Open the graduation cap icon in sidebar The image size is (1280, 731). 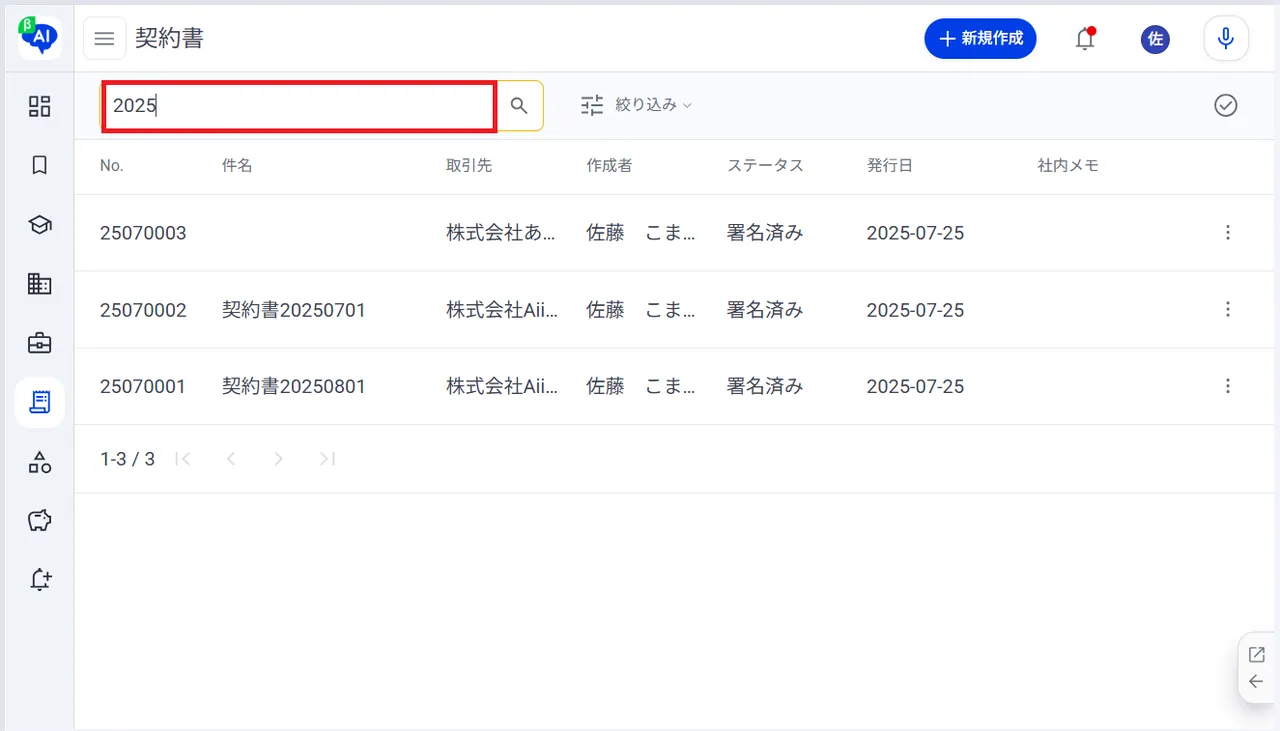pyautogui.click(x=39, y=225)
